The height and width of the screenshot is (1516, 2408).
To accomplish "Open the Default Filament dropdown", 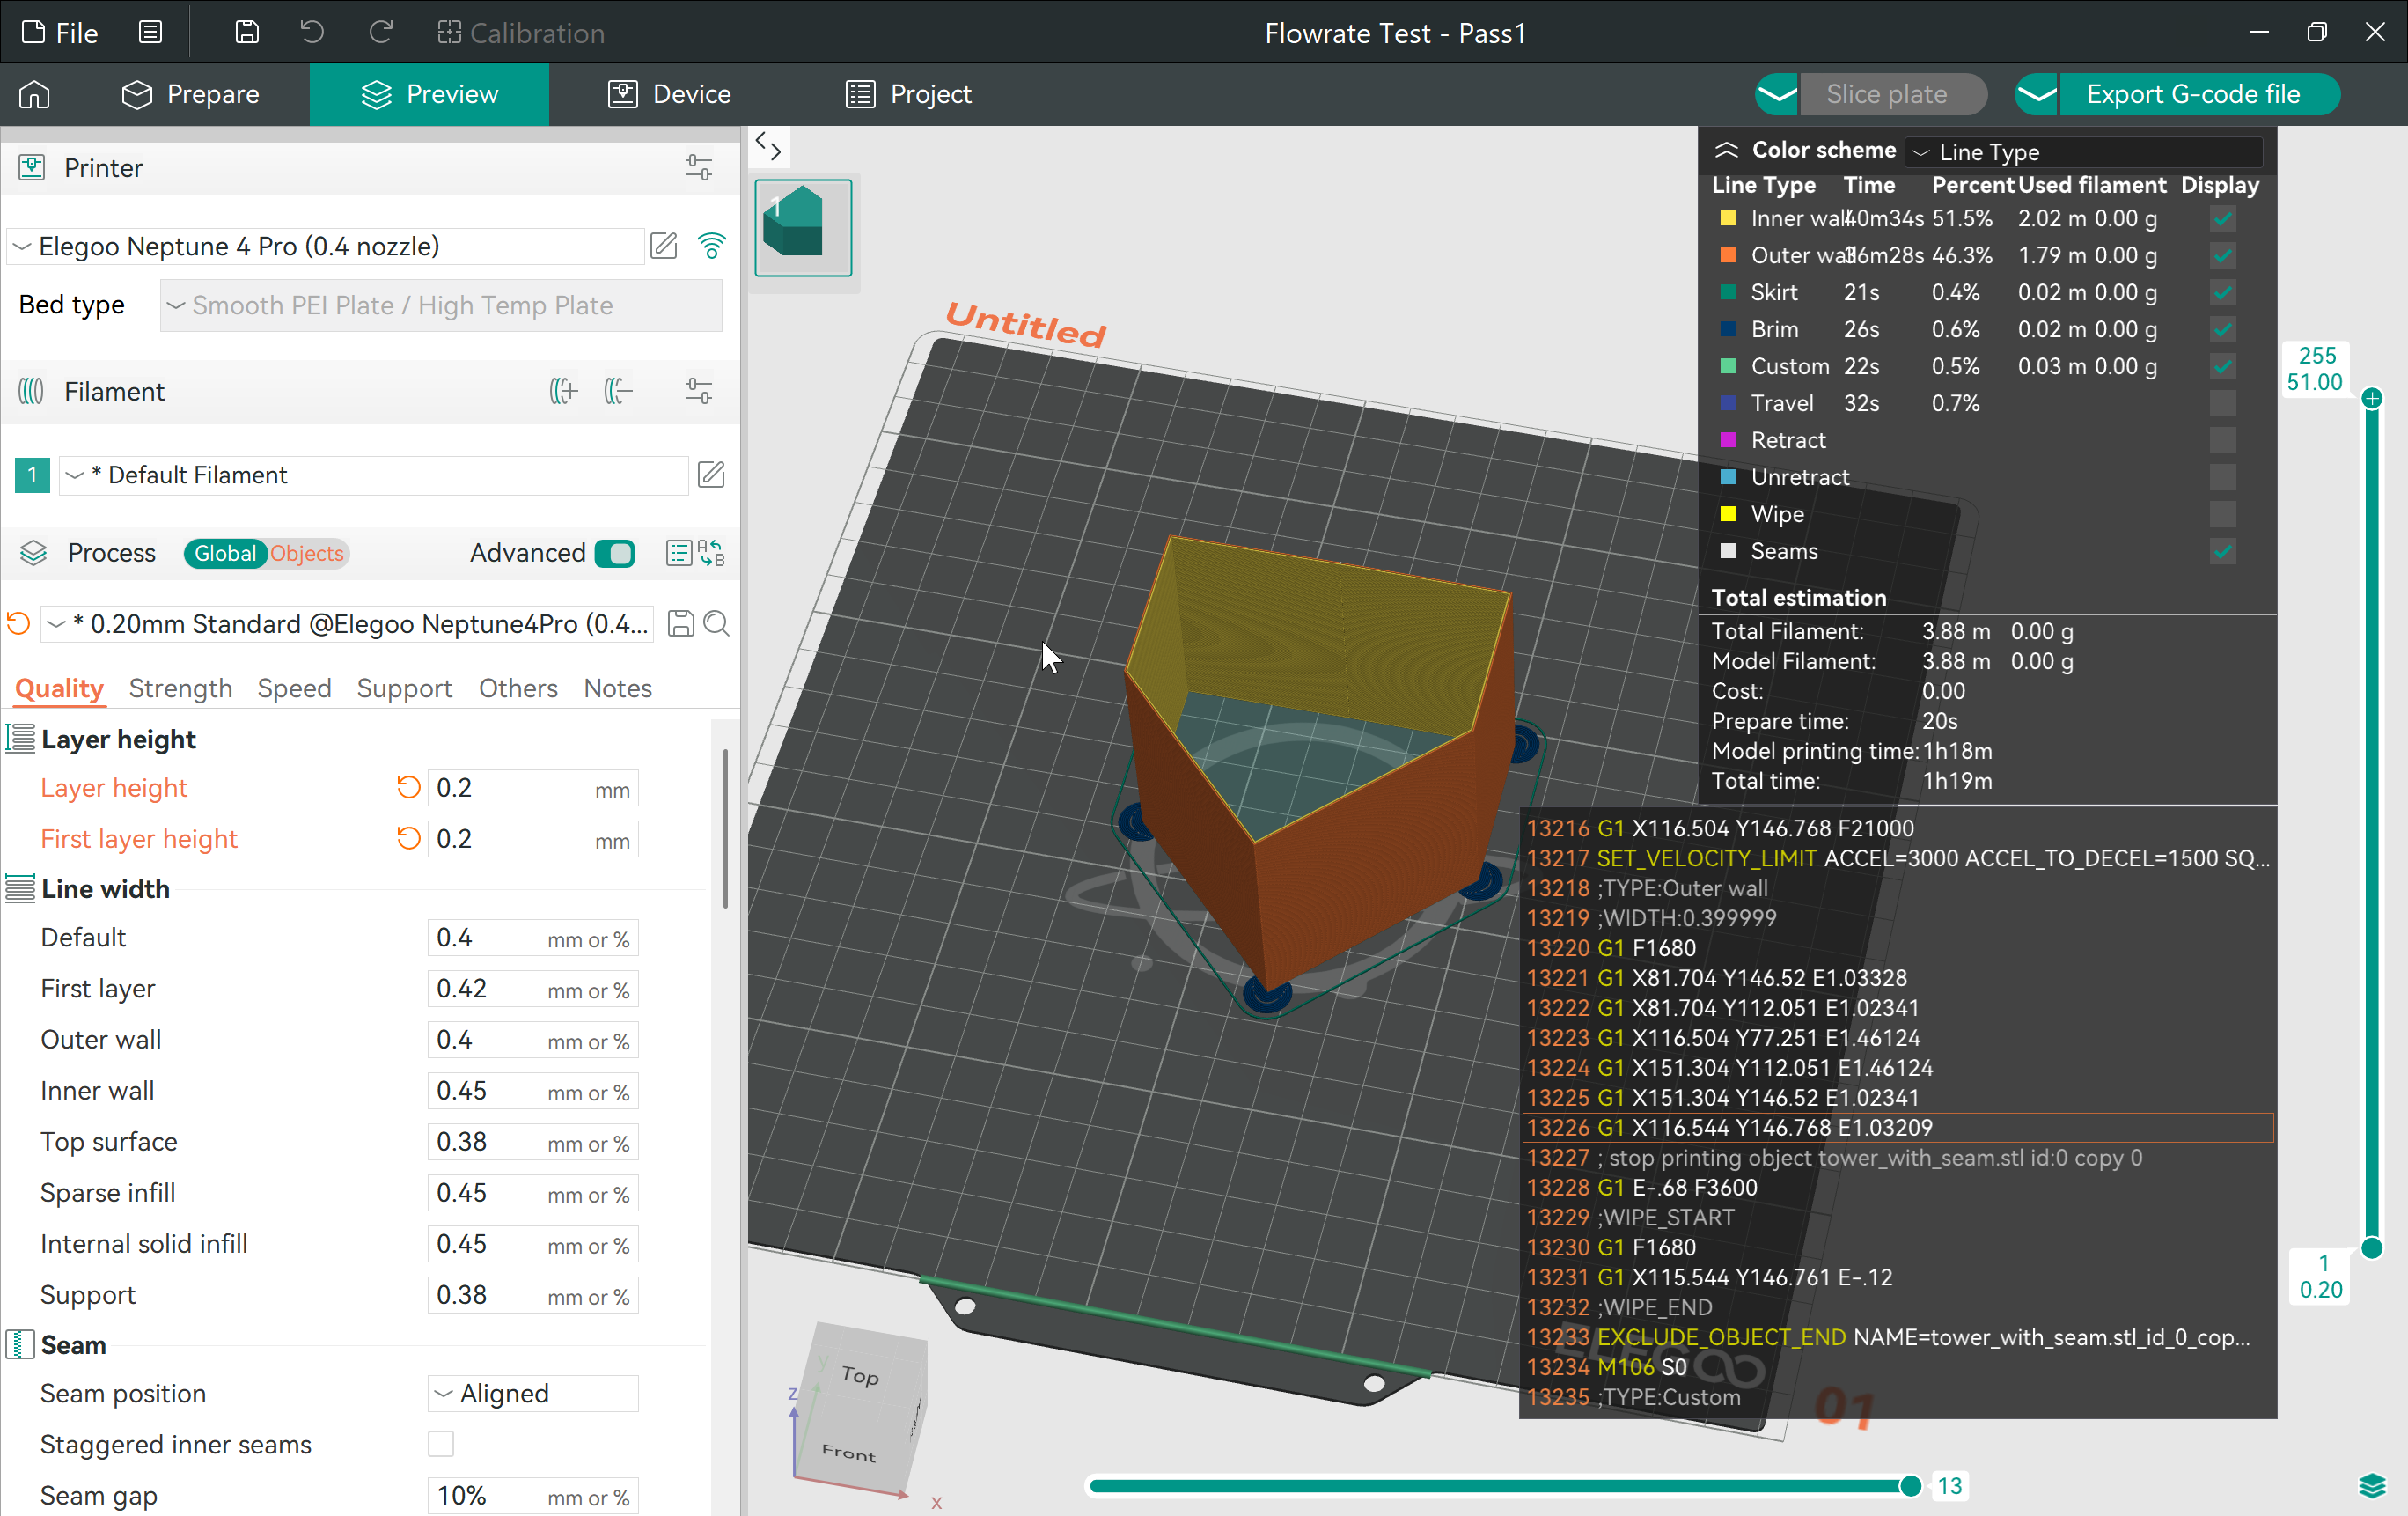I will (374, 475).
